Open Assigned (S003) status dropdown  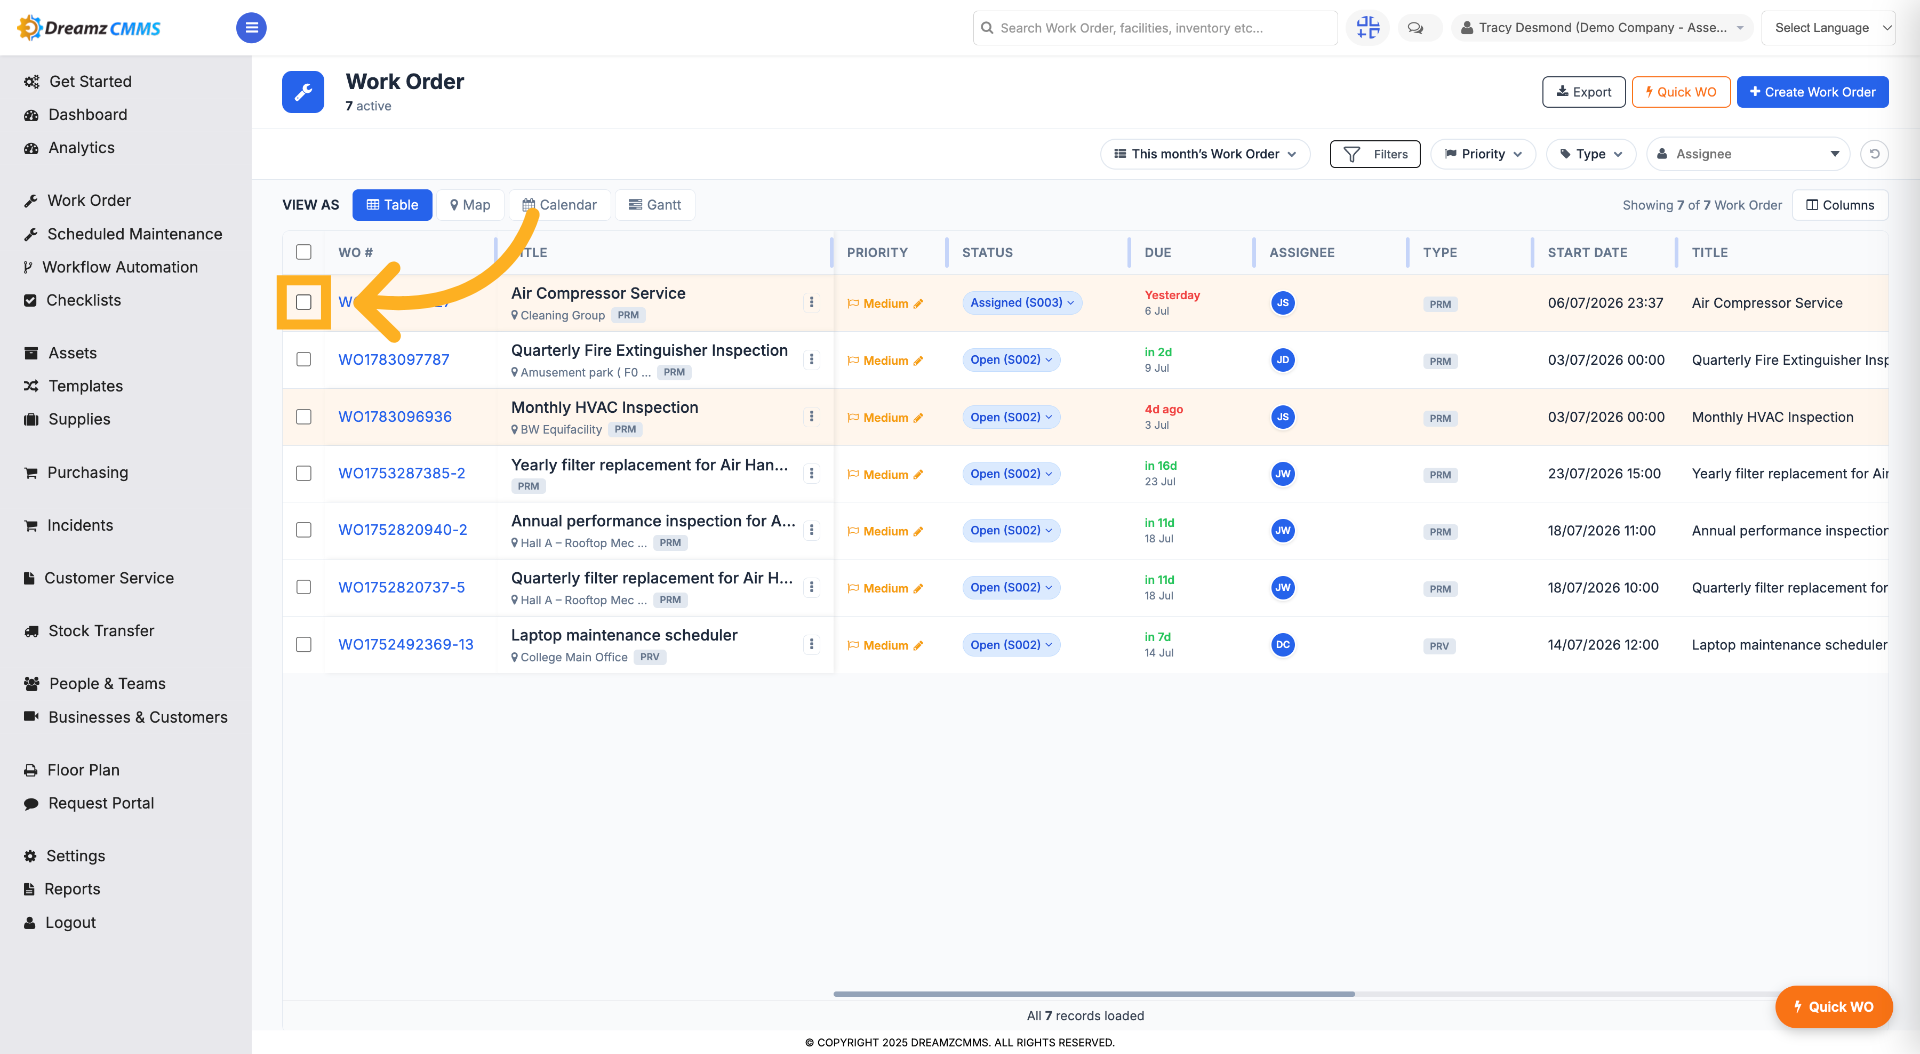(x=1022, y=303)
